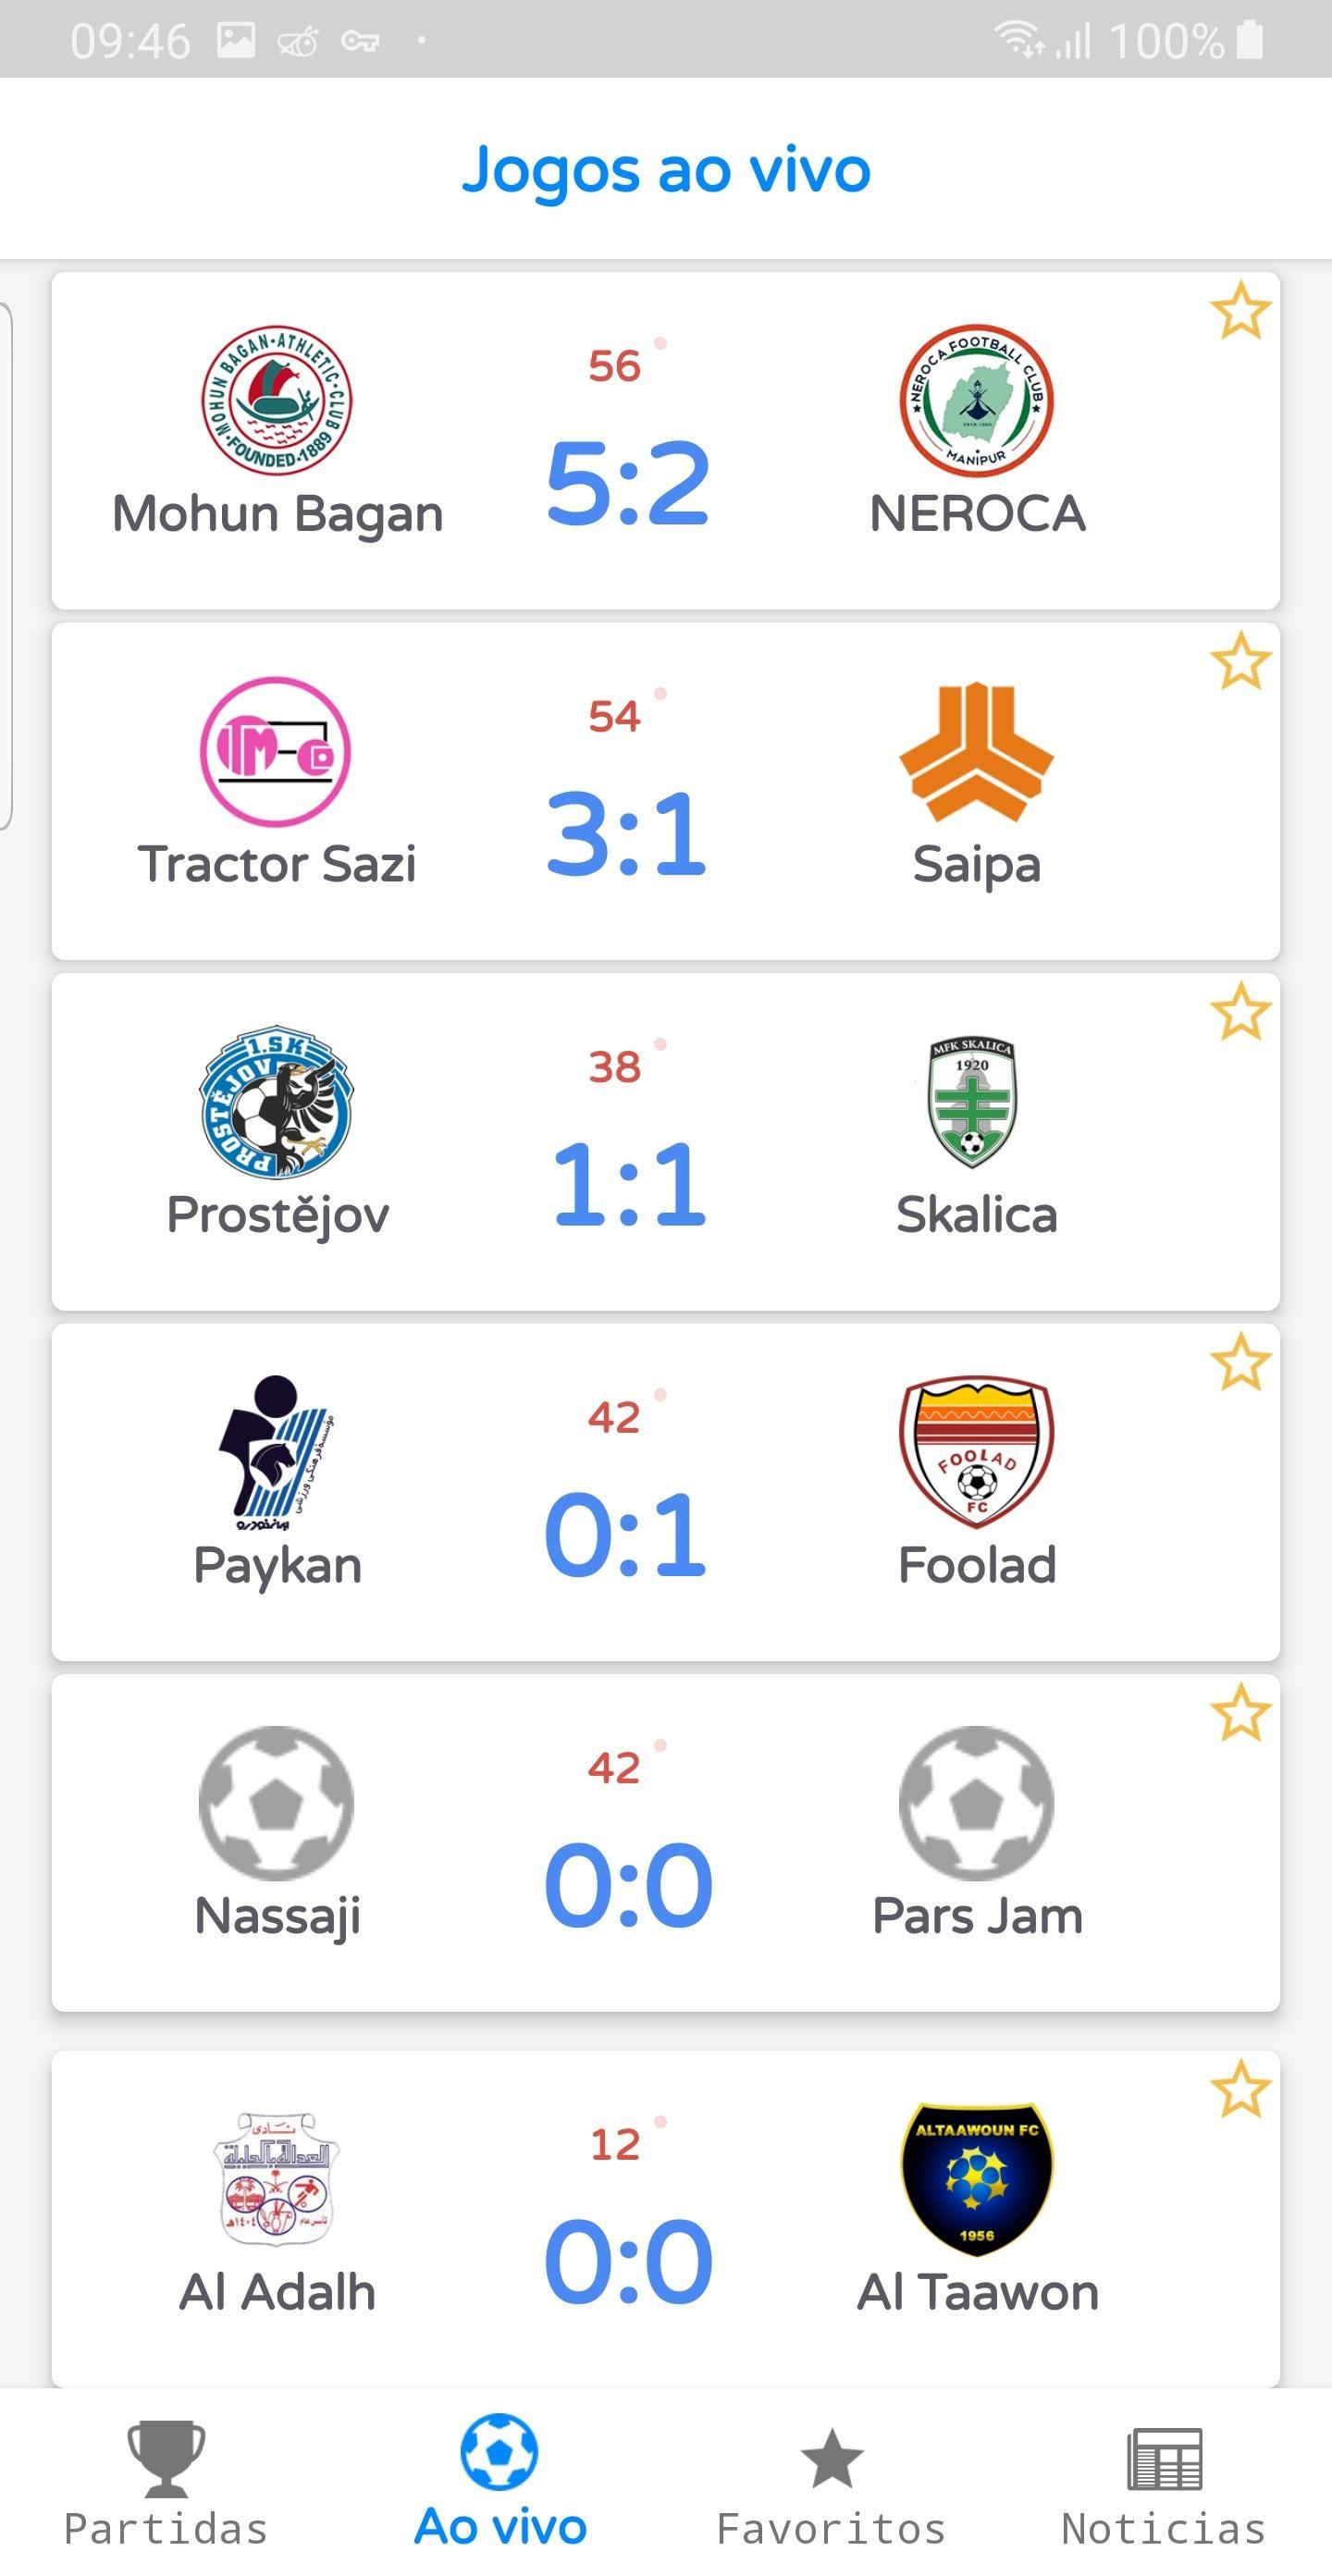Open the 5:2 live score details

point(628,484)
